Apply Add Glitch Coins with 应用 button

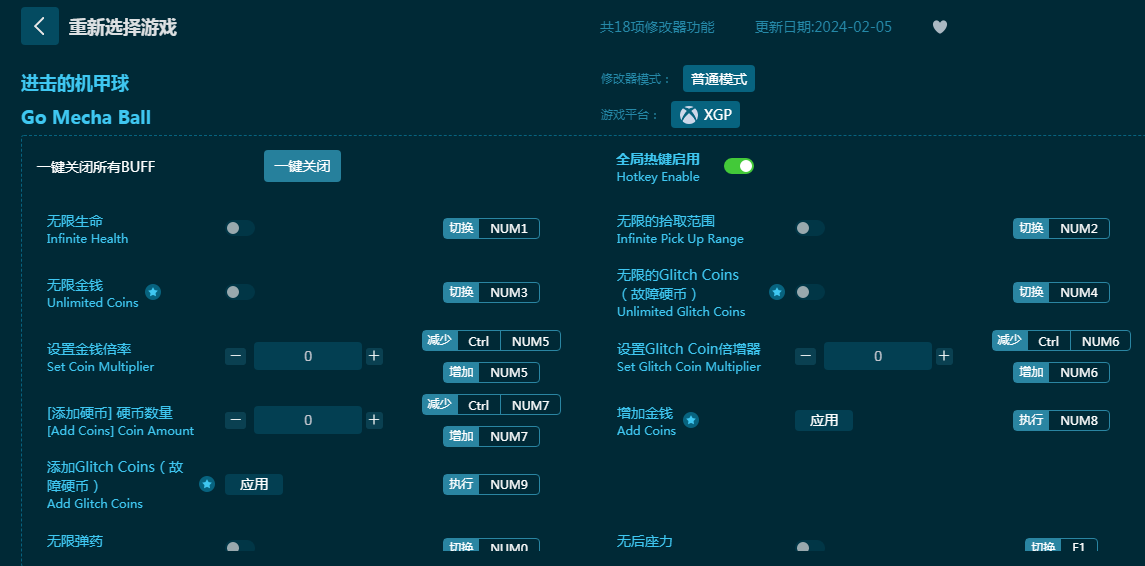(254, 484)
